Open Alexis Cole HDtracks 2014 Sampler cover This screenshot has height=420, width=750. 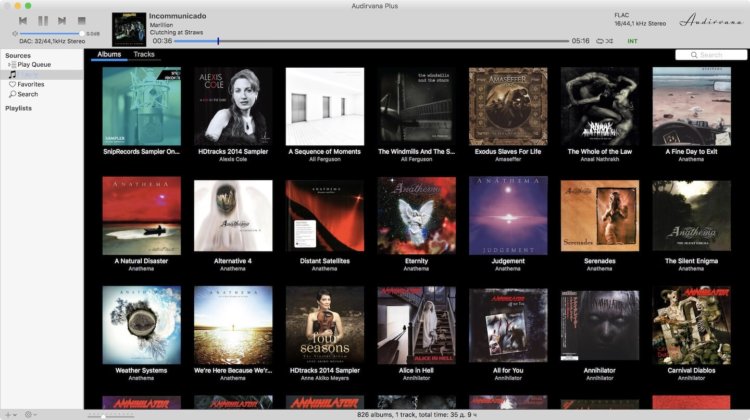click(x=233, y=106)
